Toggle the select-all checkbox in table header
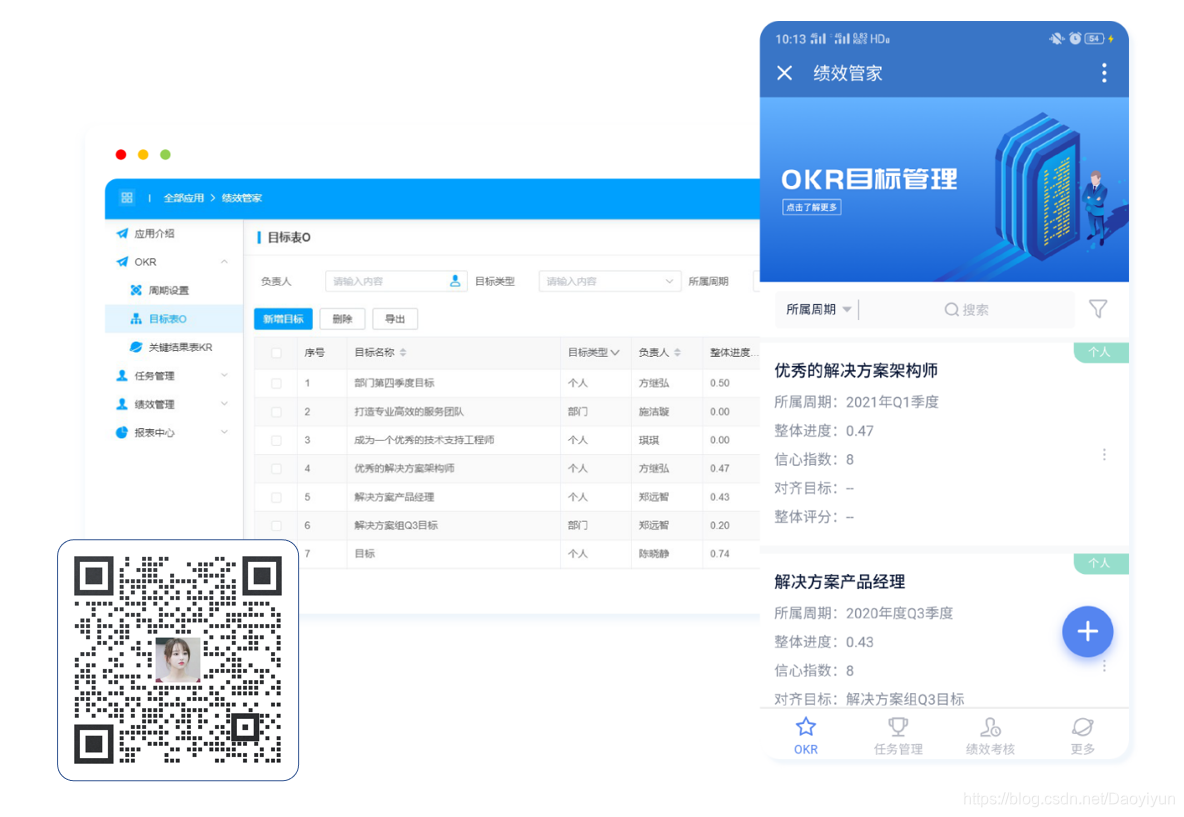The width and height of the screenshot is (1184, 817). (x=276, y=353)
